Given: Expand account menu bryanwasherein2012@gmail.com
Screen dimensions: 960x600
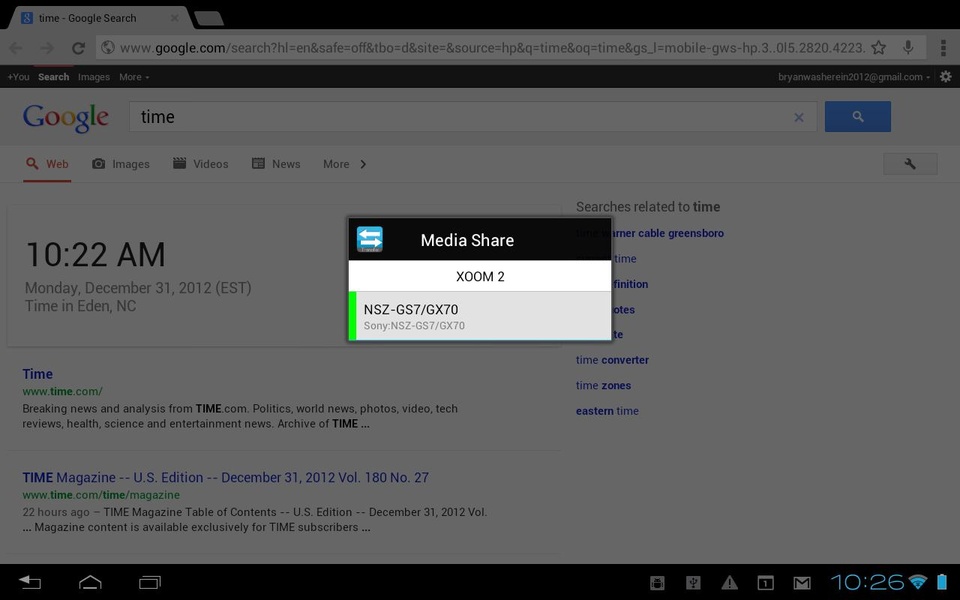Looking at the screenshot, I should tap(854, 77).
